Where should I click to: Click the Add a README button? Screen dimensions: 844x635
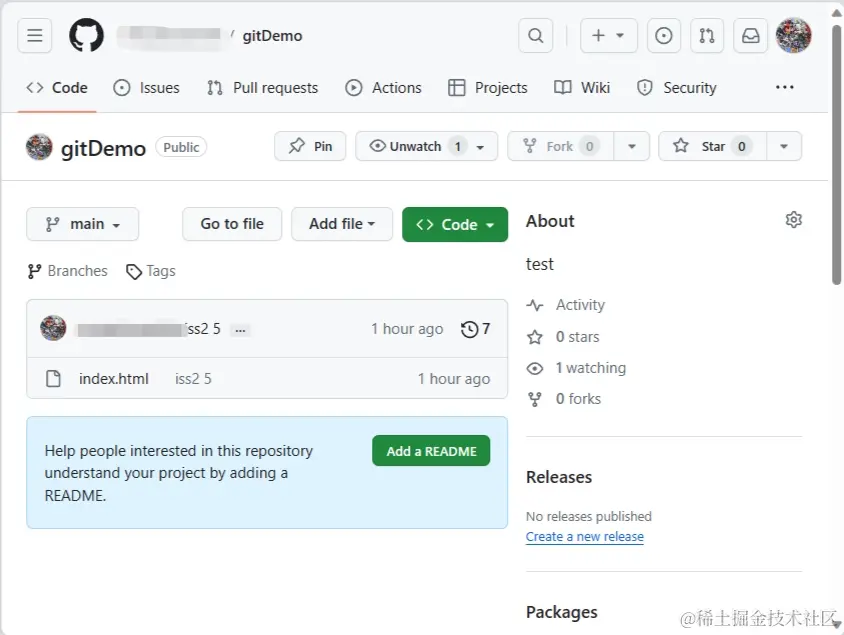pyautogui.click(x=431, y=451)
